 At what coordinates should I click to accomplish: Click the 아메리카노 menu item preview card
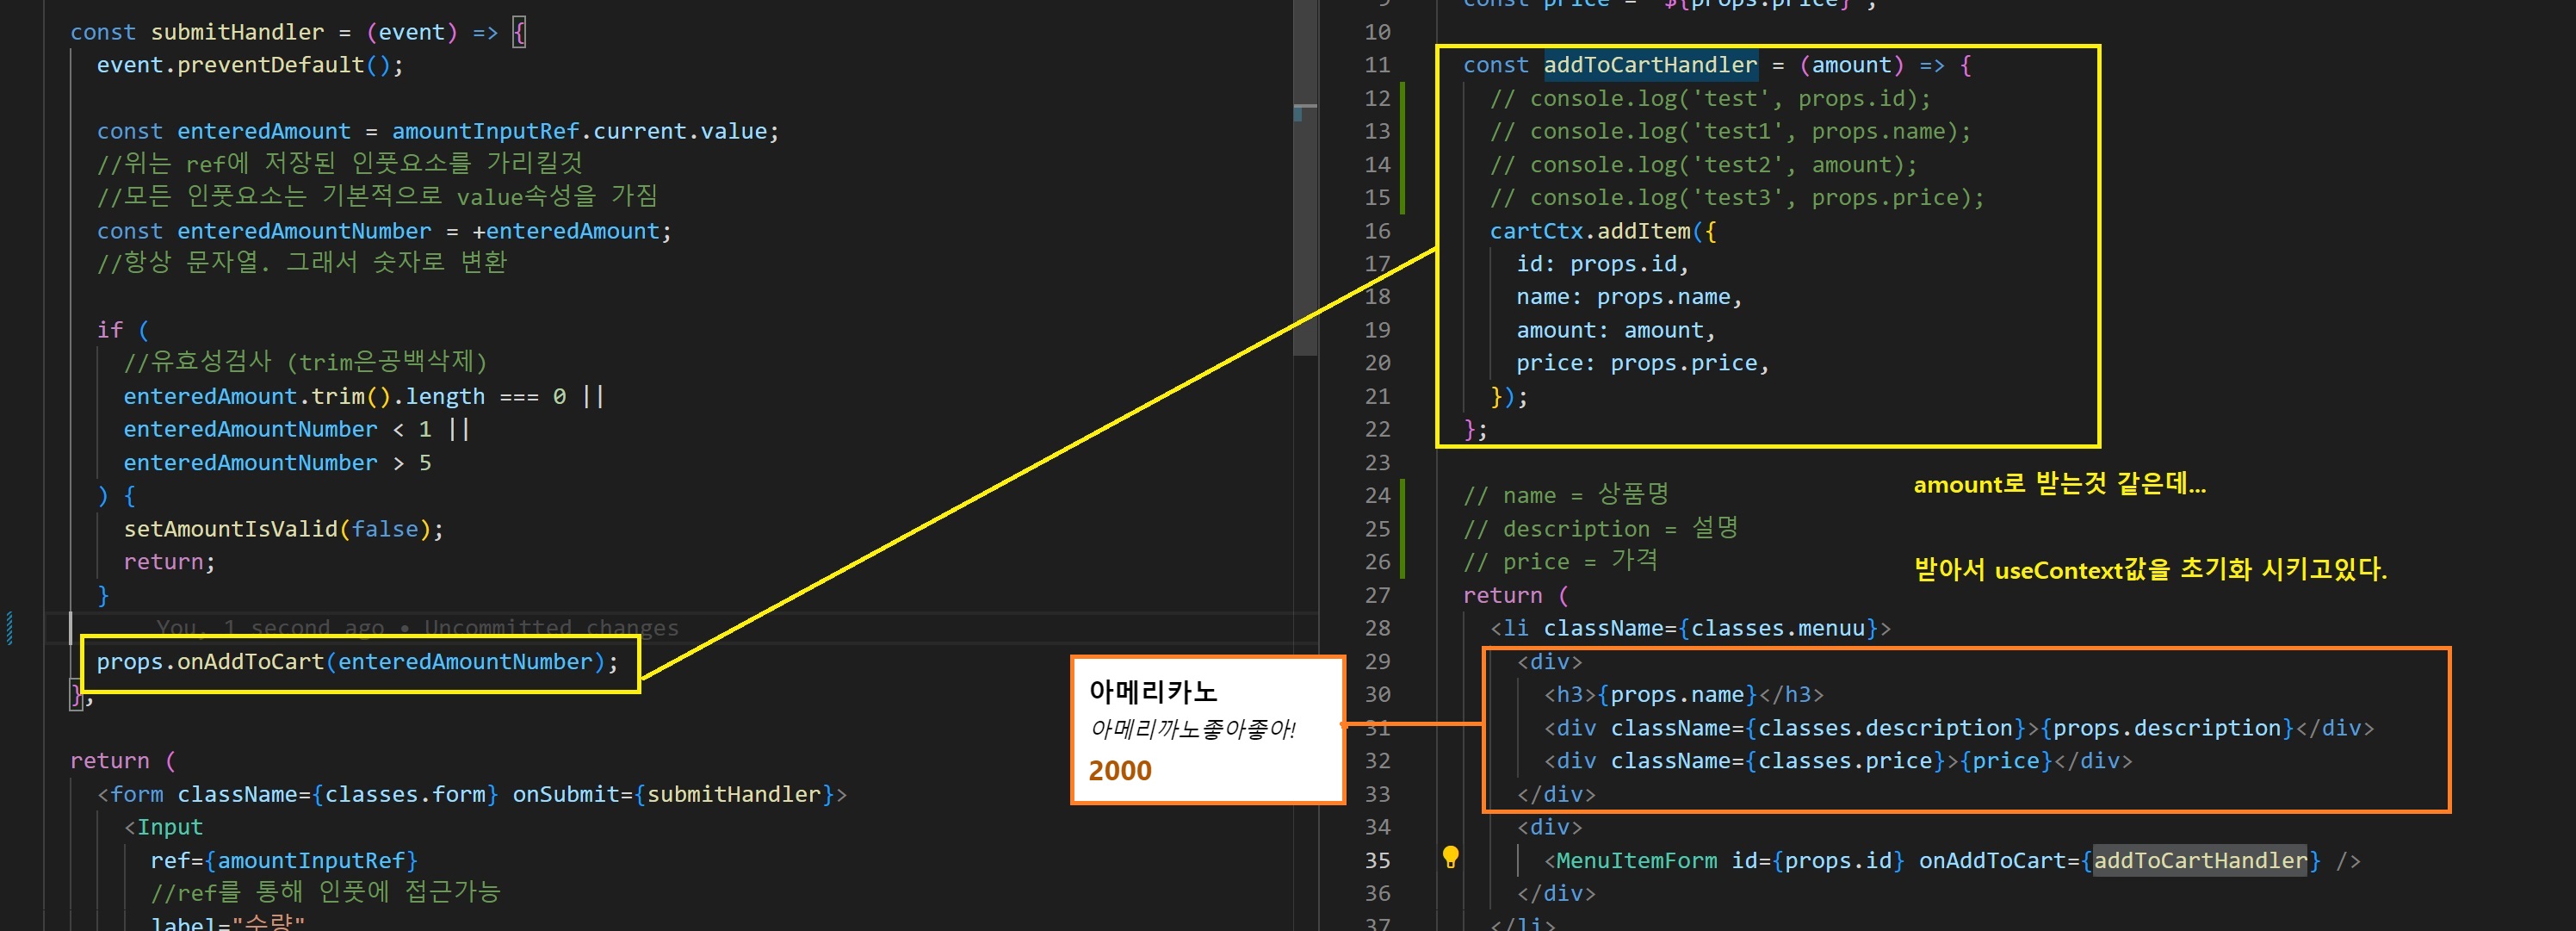[1206, 729]
